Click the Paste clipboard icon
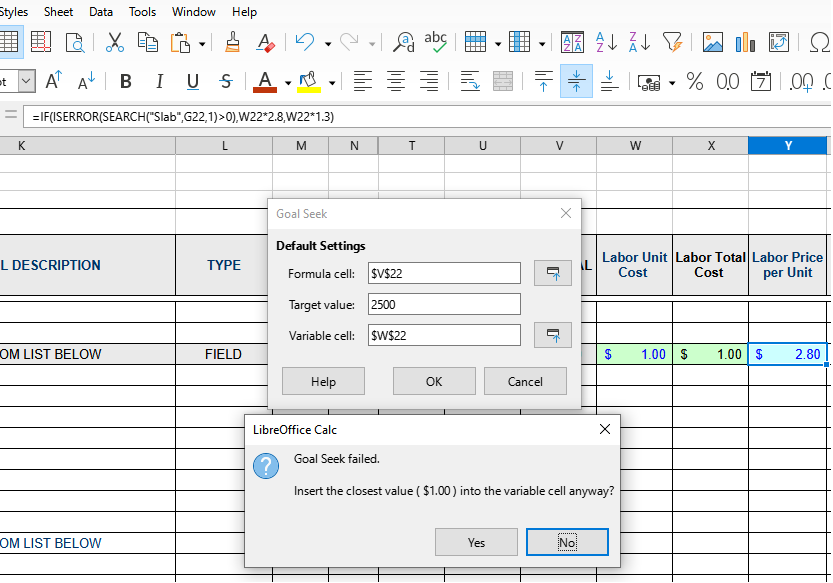 [180, 43]
